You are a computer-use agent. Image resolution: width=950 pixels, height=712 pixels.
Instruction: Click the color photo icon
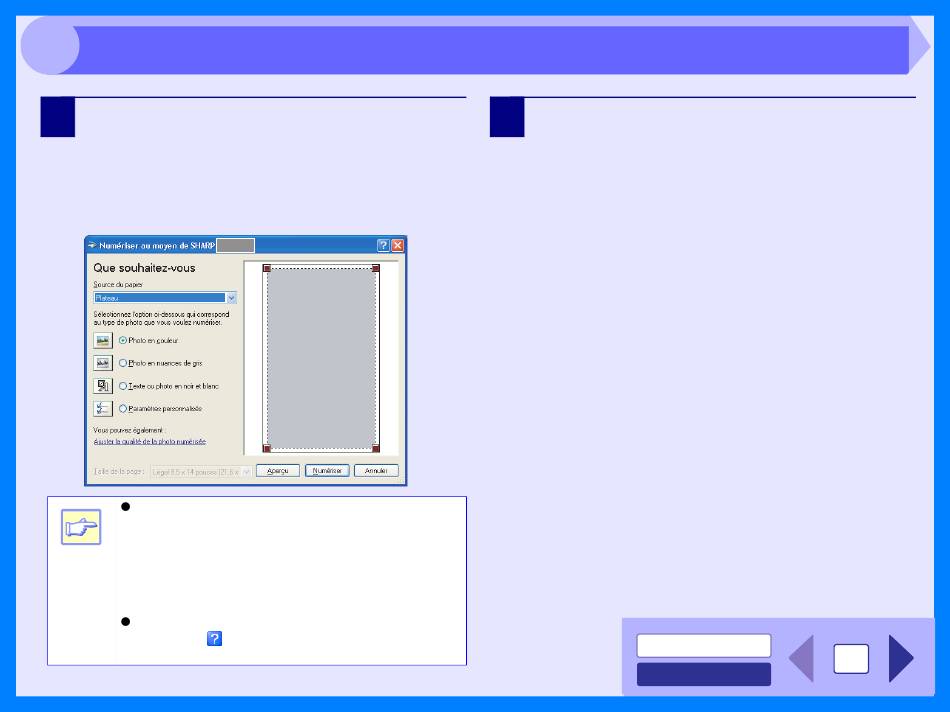(x=103, y=341)
